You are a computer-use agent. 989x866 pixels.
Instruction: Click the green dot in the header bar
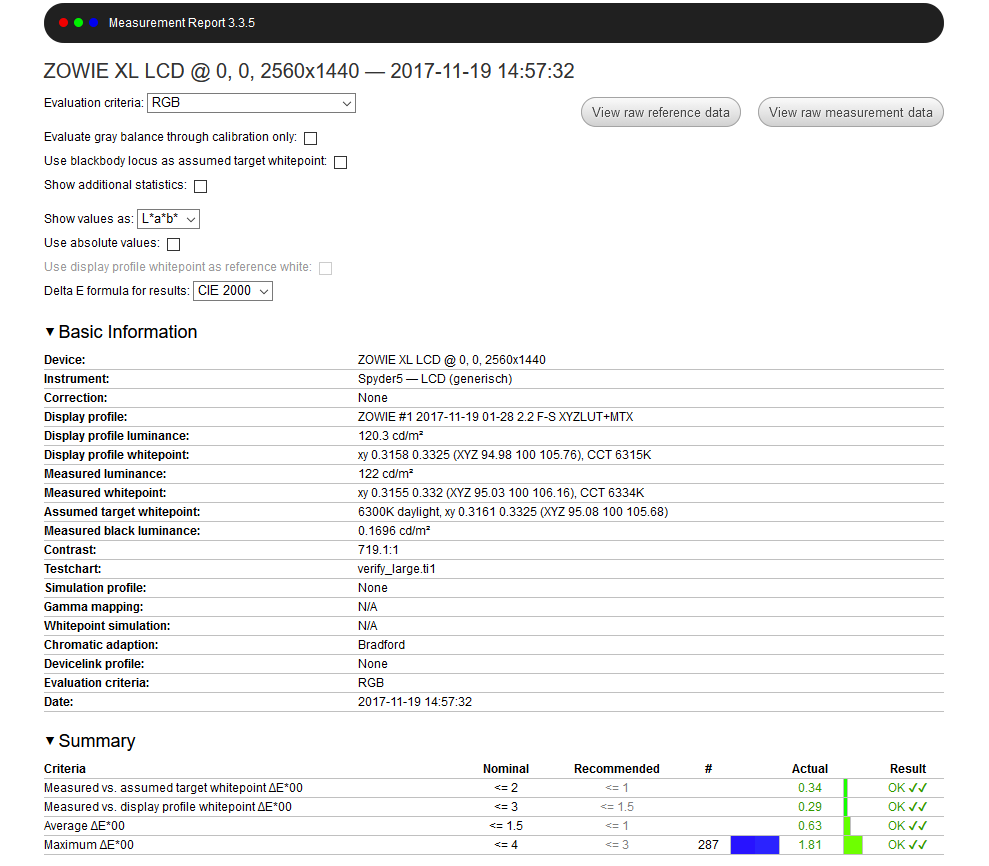78,23
